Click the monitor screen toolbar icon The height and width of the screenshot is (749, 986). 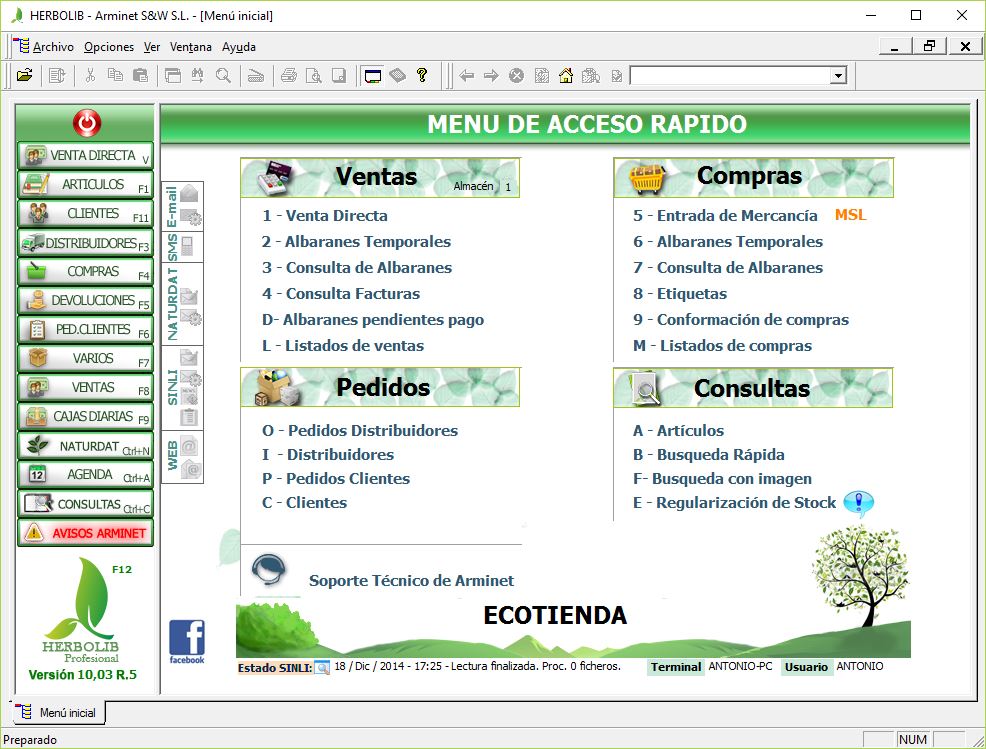[373, 76]
